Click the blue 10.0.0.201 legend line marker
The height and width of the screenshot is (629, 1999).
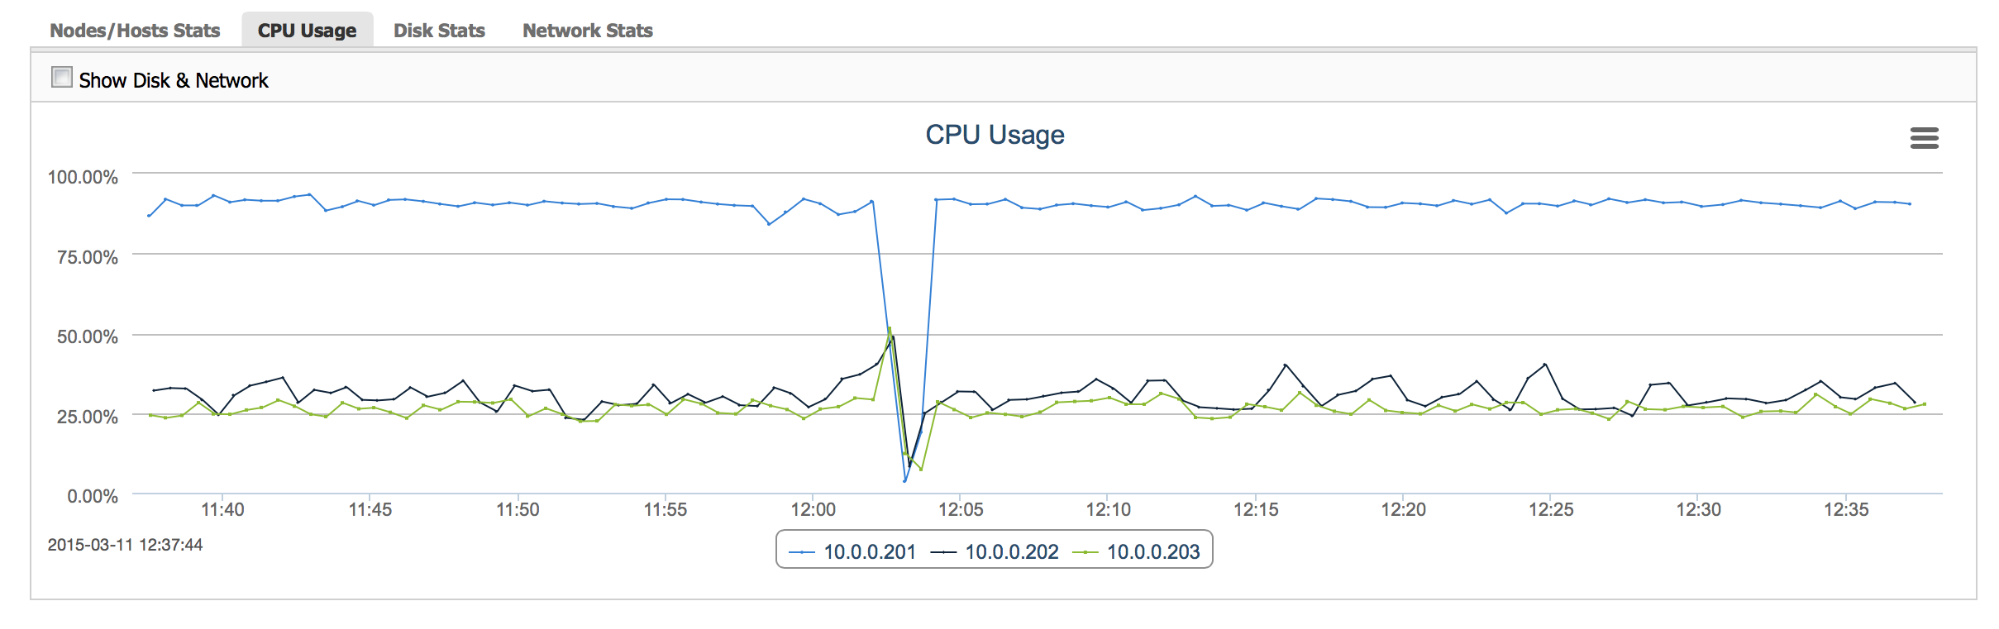pyautogui.click(x=802, y=552)
